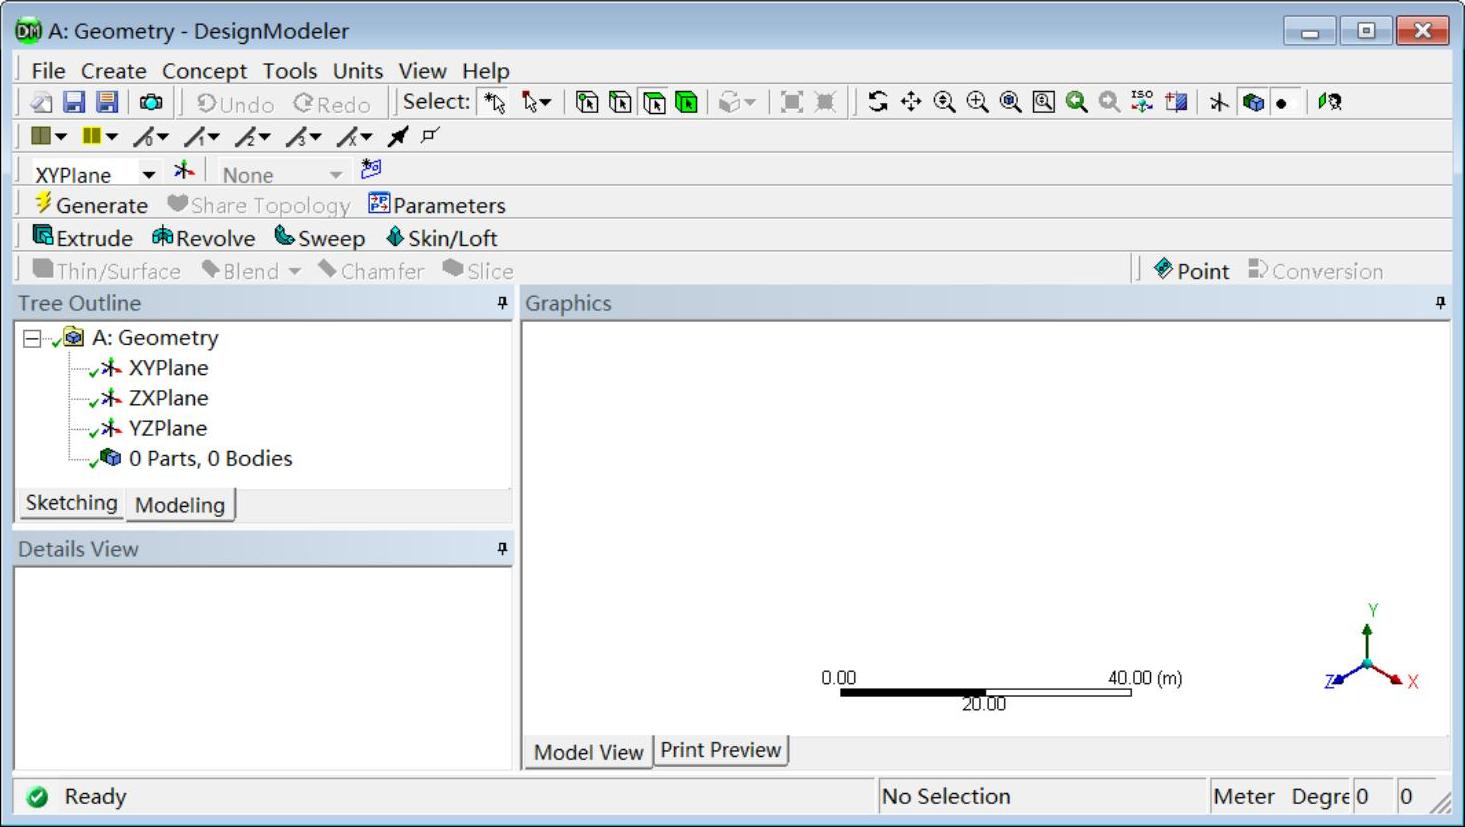Viewport: 1465px width, 827px height.
Task: Select the '0 Parts, 0 Bodies' tree item
Action: click(210, 459)
